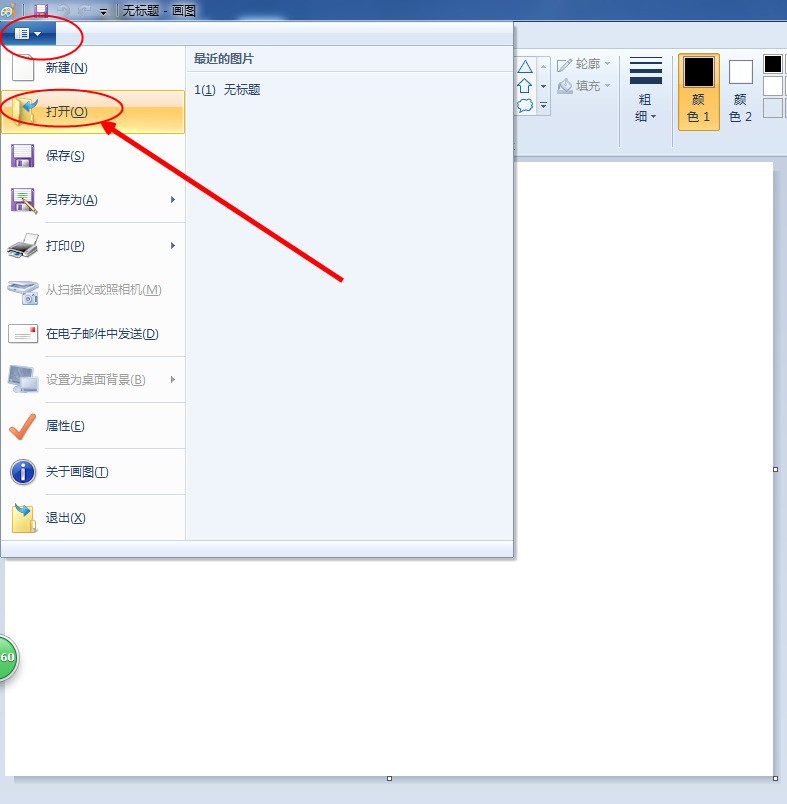Click the canvas bottom-right corner handle
Image resolution: width=787 pixels, height=804 pixels.
(x=775, y=778)
